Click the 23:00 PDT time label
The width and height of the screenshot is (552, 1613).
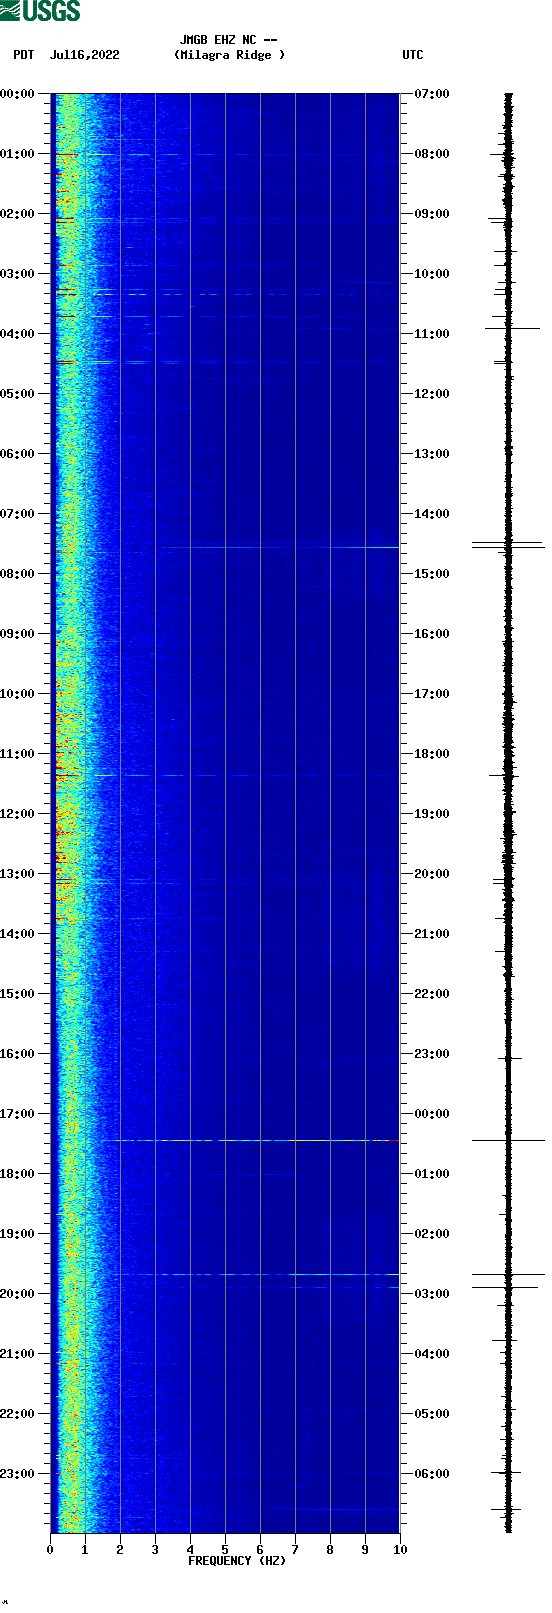[x=18, y=1474]
